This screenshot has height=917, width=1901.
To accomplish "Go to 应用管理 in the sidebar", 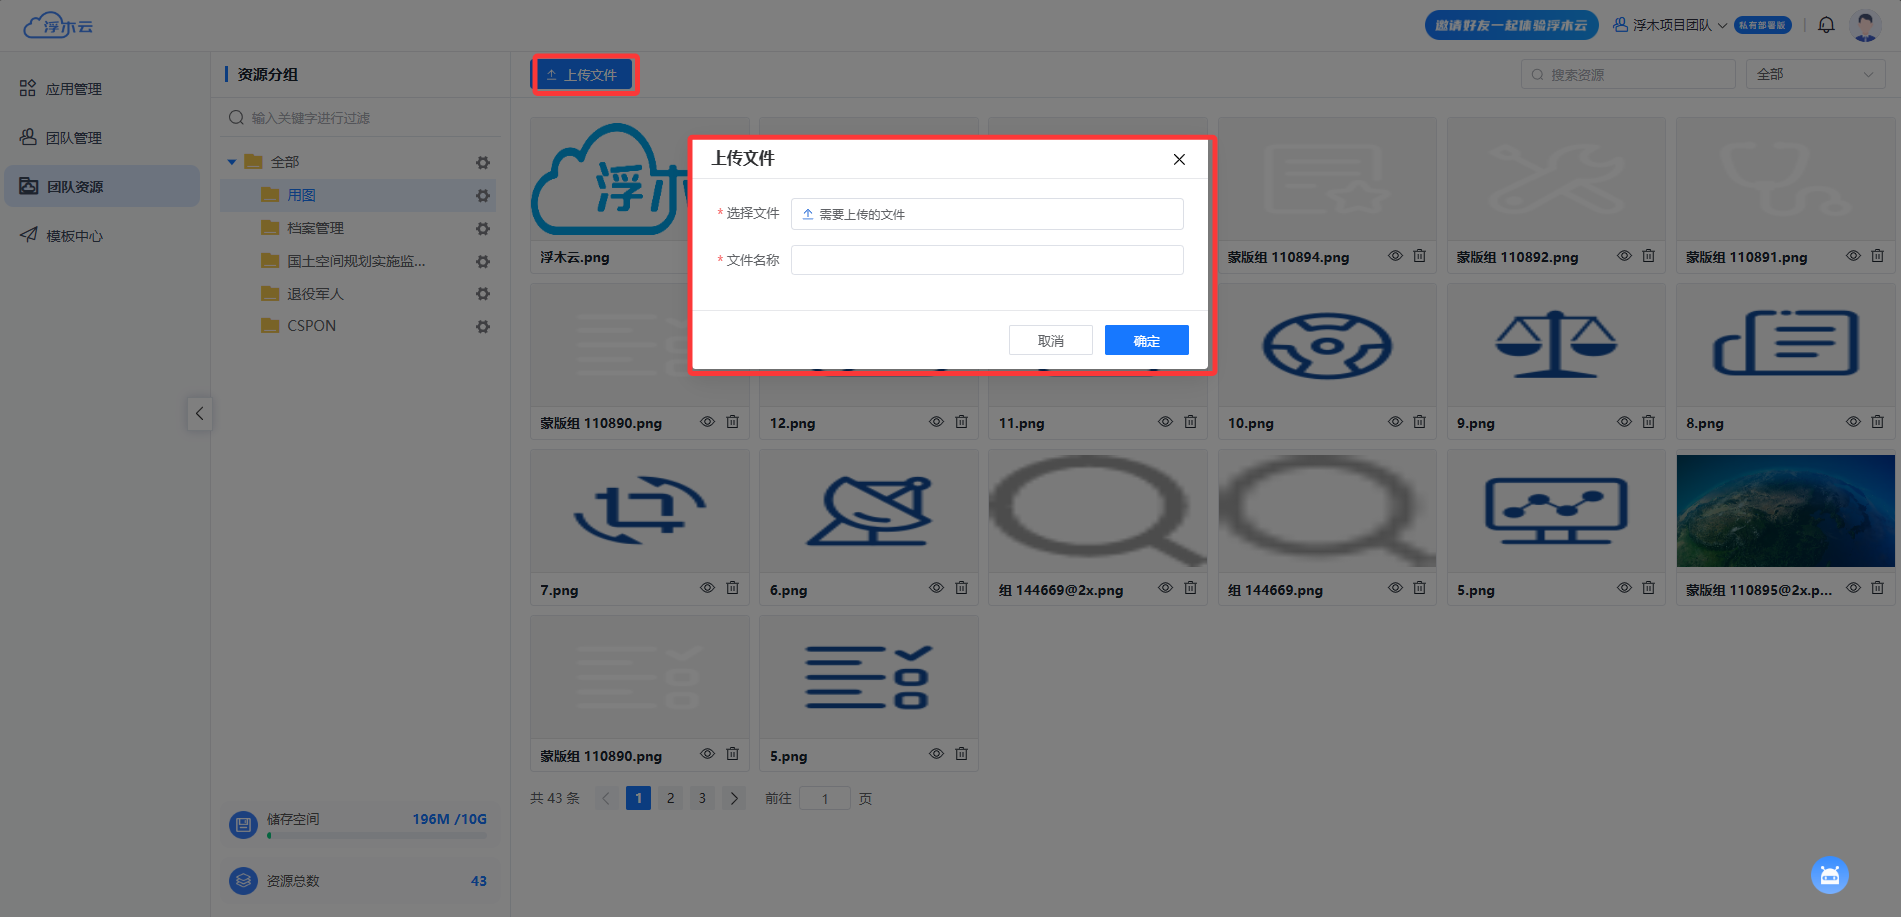I will [74, 89].
